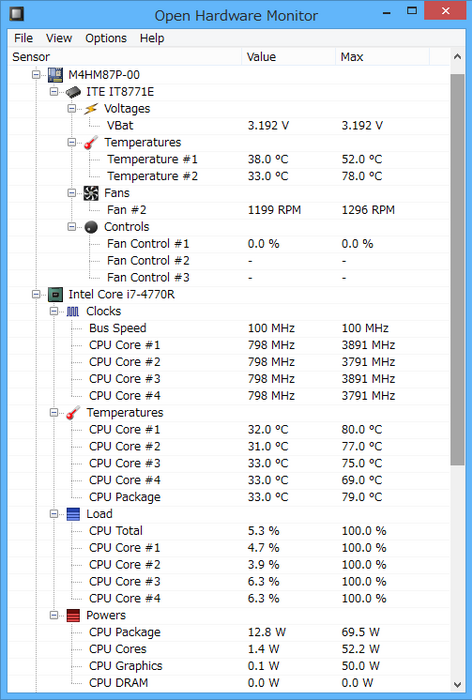Viewport: 472px width, 700px height.
Task: Click the thermometer icon under ITE IT8771E
Action: coord(91,142)
